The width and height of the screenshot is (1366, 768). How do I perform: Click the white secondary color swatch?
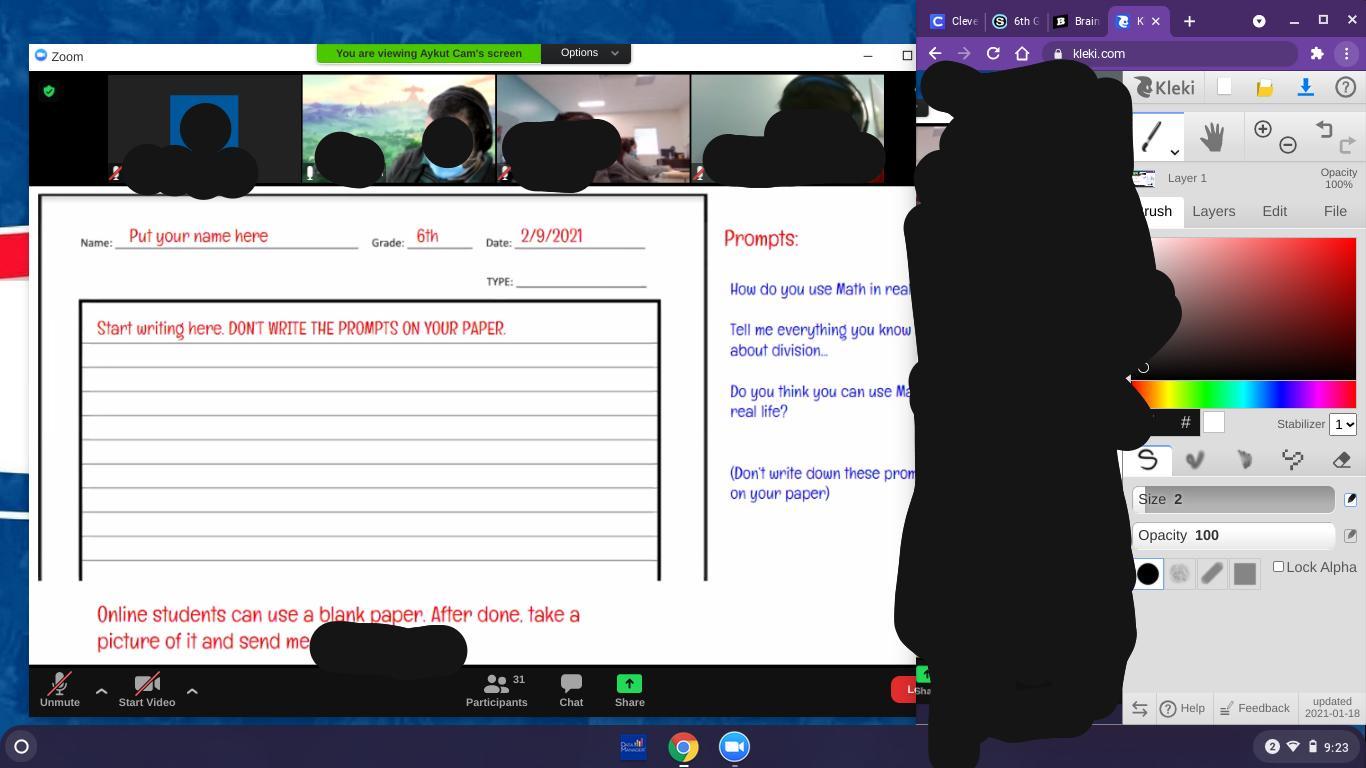tap(1213, 423)
